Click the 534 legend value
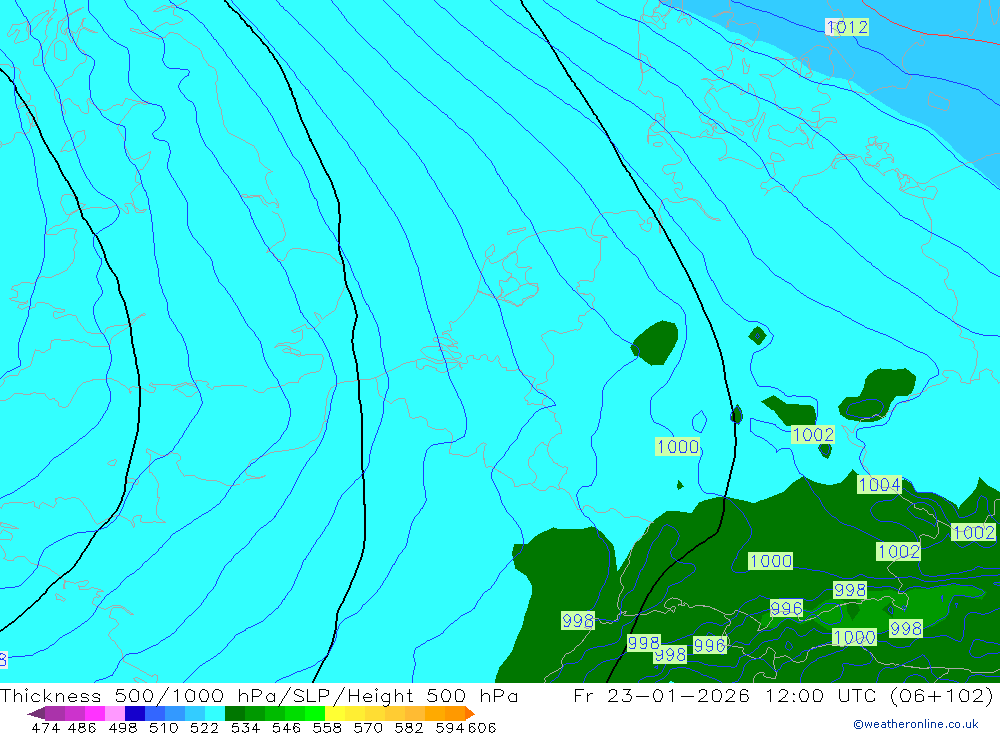Viewport: 1000px width, 733px height. (x=245, y=727)
